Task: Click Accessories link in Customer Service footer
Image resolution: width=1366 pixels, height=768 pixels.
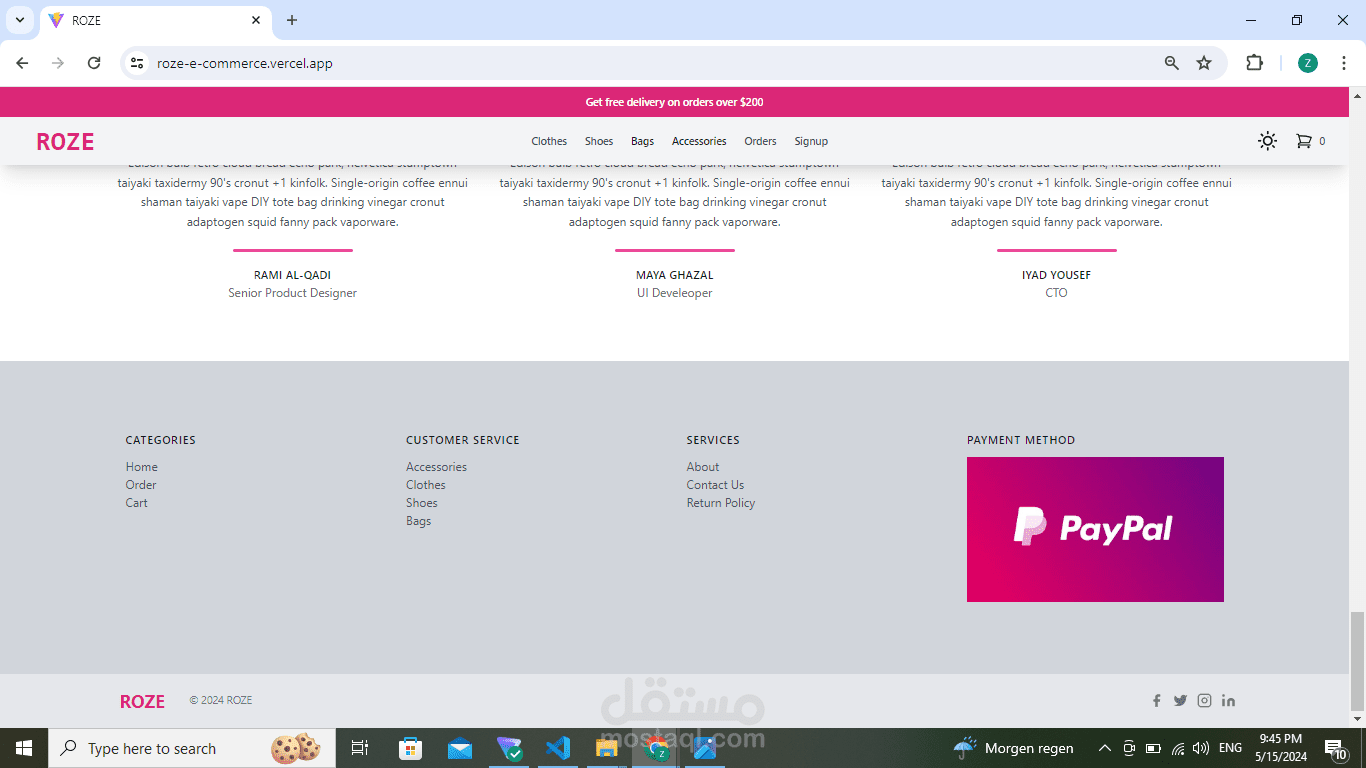Action: point(436,467)
